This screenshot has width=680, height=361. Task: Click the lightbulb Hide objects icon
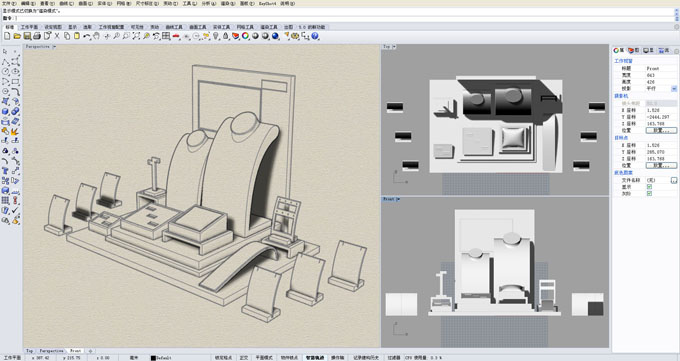coord(216,36)
